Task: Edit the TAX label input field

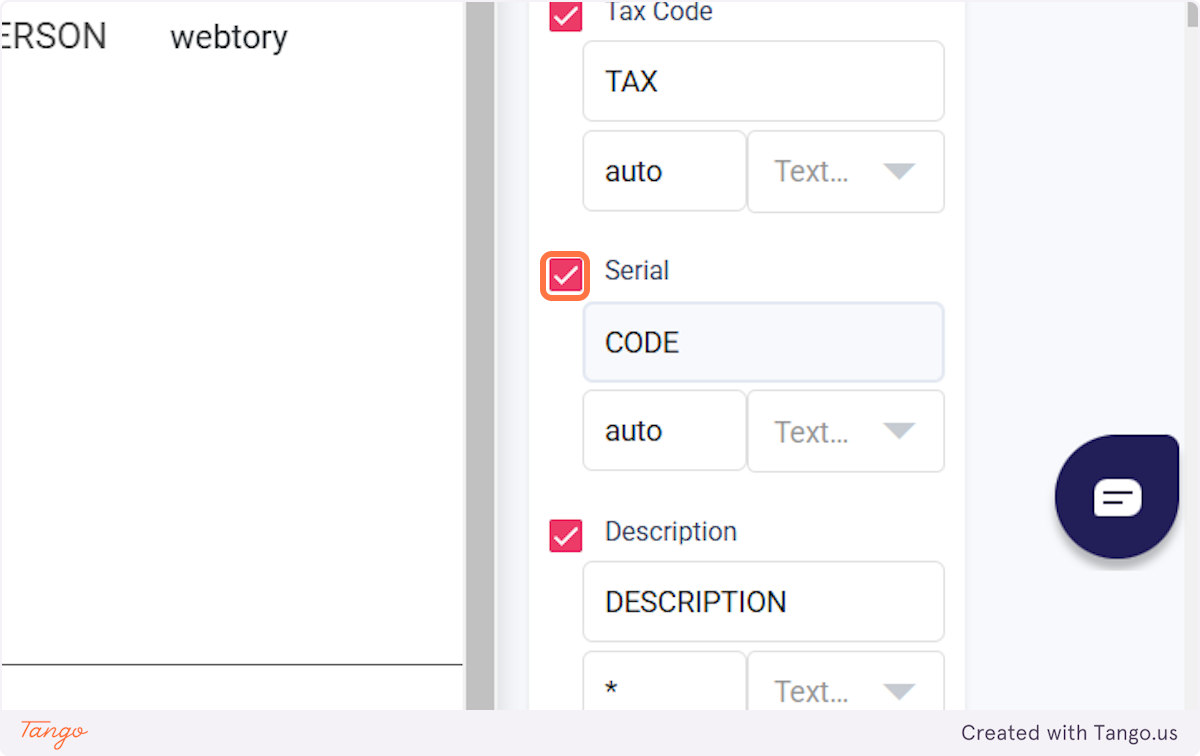Action: point(764,81)
